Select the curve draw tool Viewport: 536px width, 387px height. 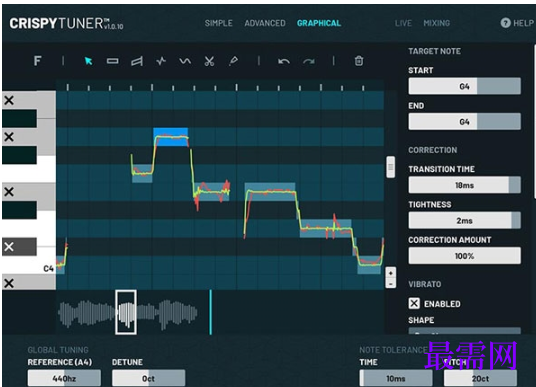185,61
